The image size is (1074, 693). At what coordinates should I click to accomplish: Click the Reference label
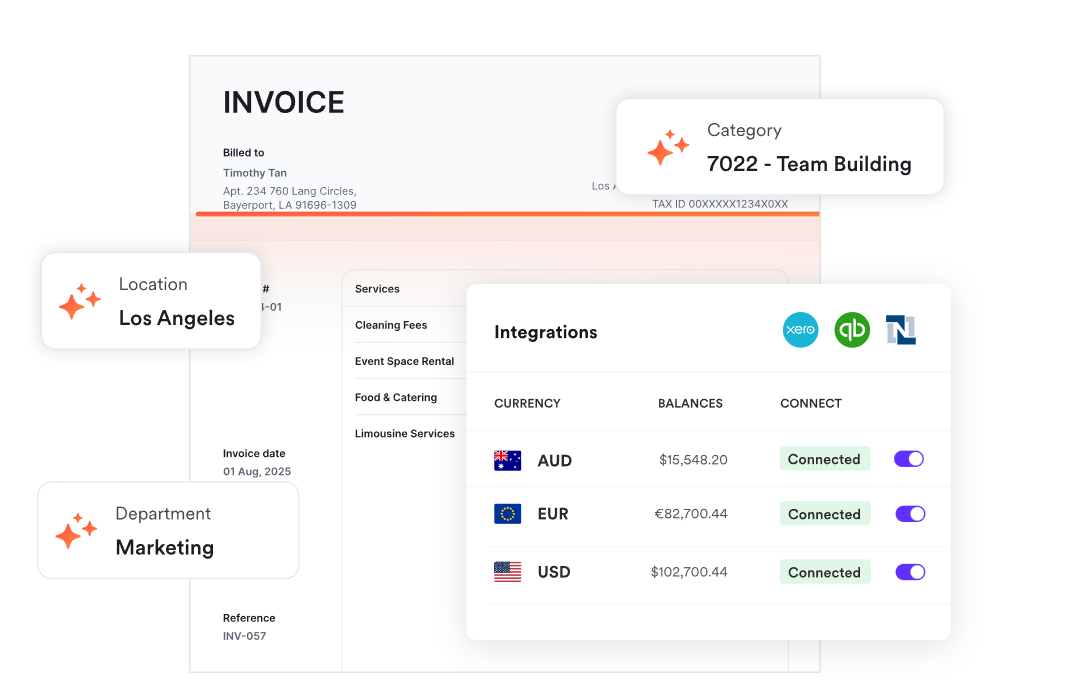249,618
